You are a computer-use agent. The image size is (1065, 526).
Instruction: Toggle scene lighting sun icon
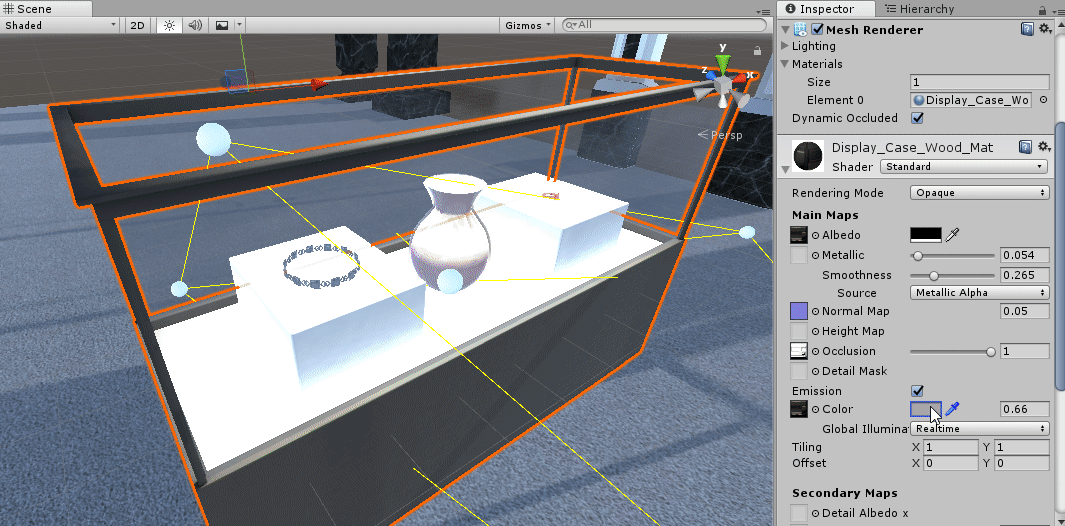tap(169, 25)
